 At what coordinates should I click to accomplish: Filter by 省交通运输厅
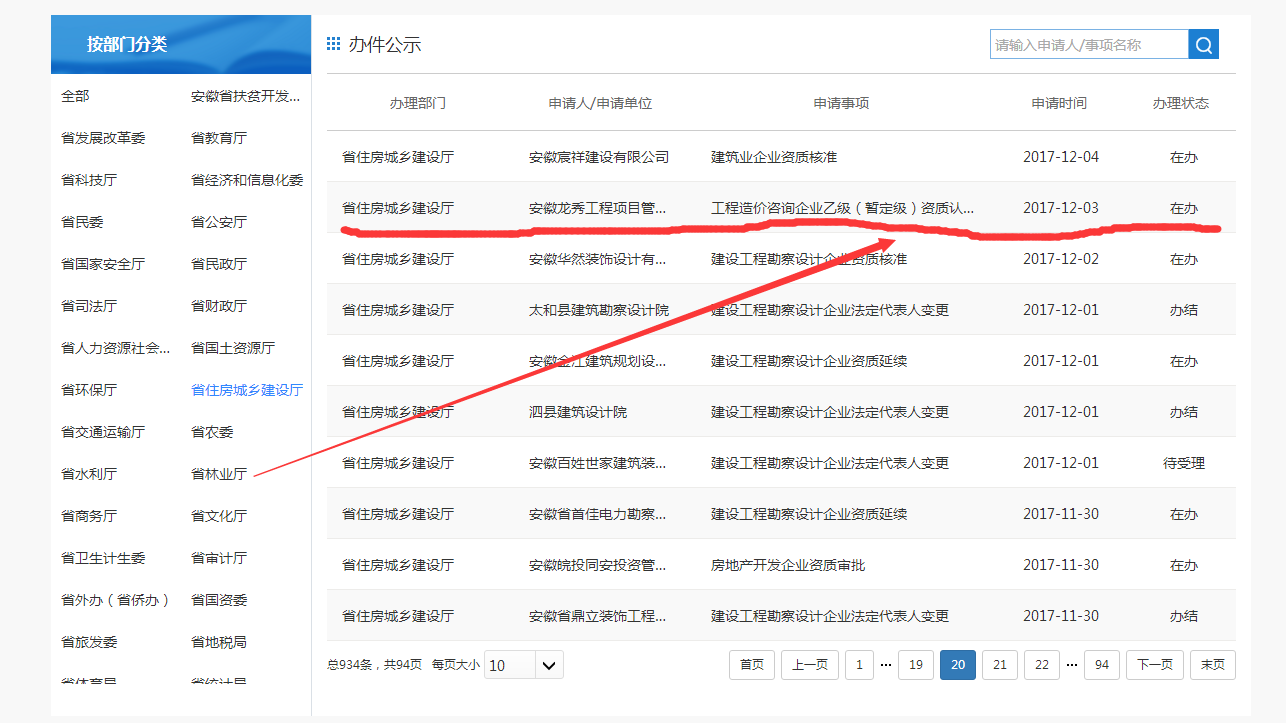(x=103, y=432)
